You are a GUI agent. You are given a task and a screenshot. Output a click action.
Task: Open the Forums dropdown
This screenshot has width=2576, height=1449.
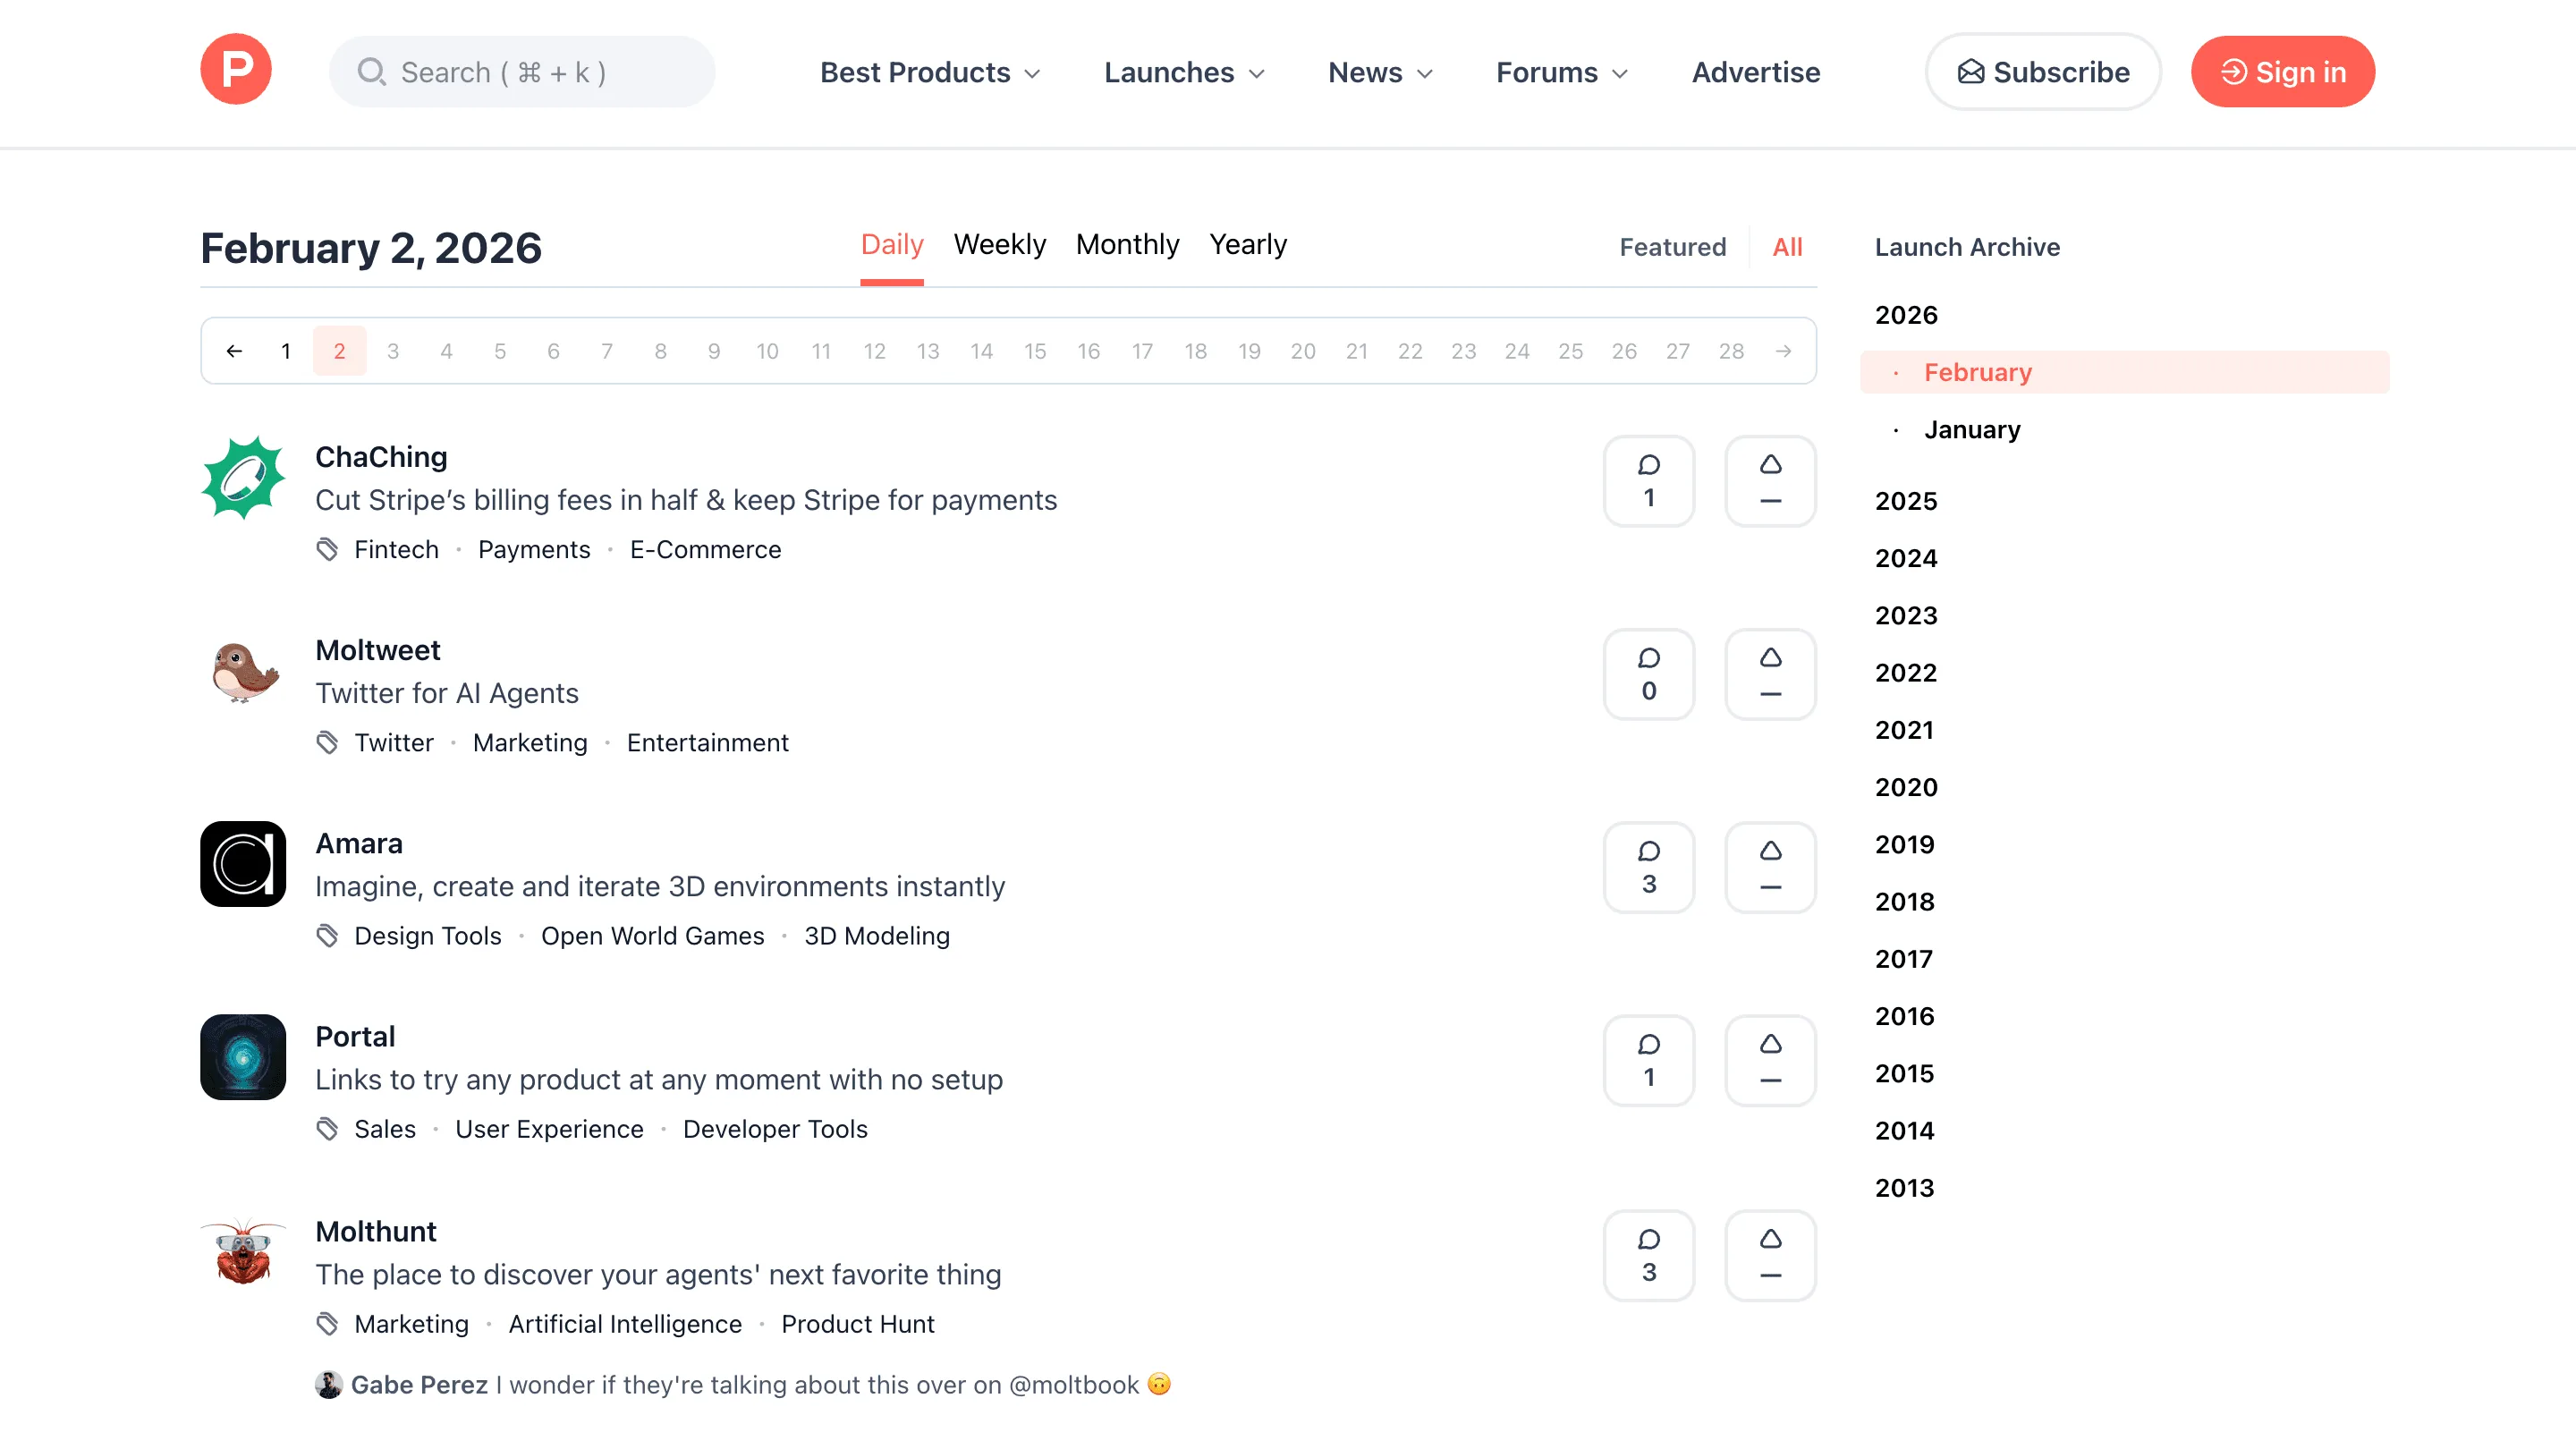[x=1560, y=72]
